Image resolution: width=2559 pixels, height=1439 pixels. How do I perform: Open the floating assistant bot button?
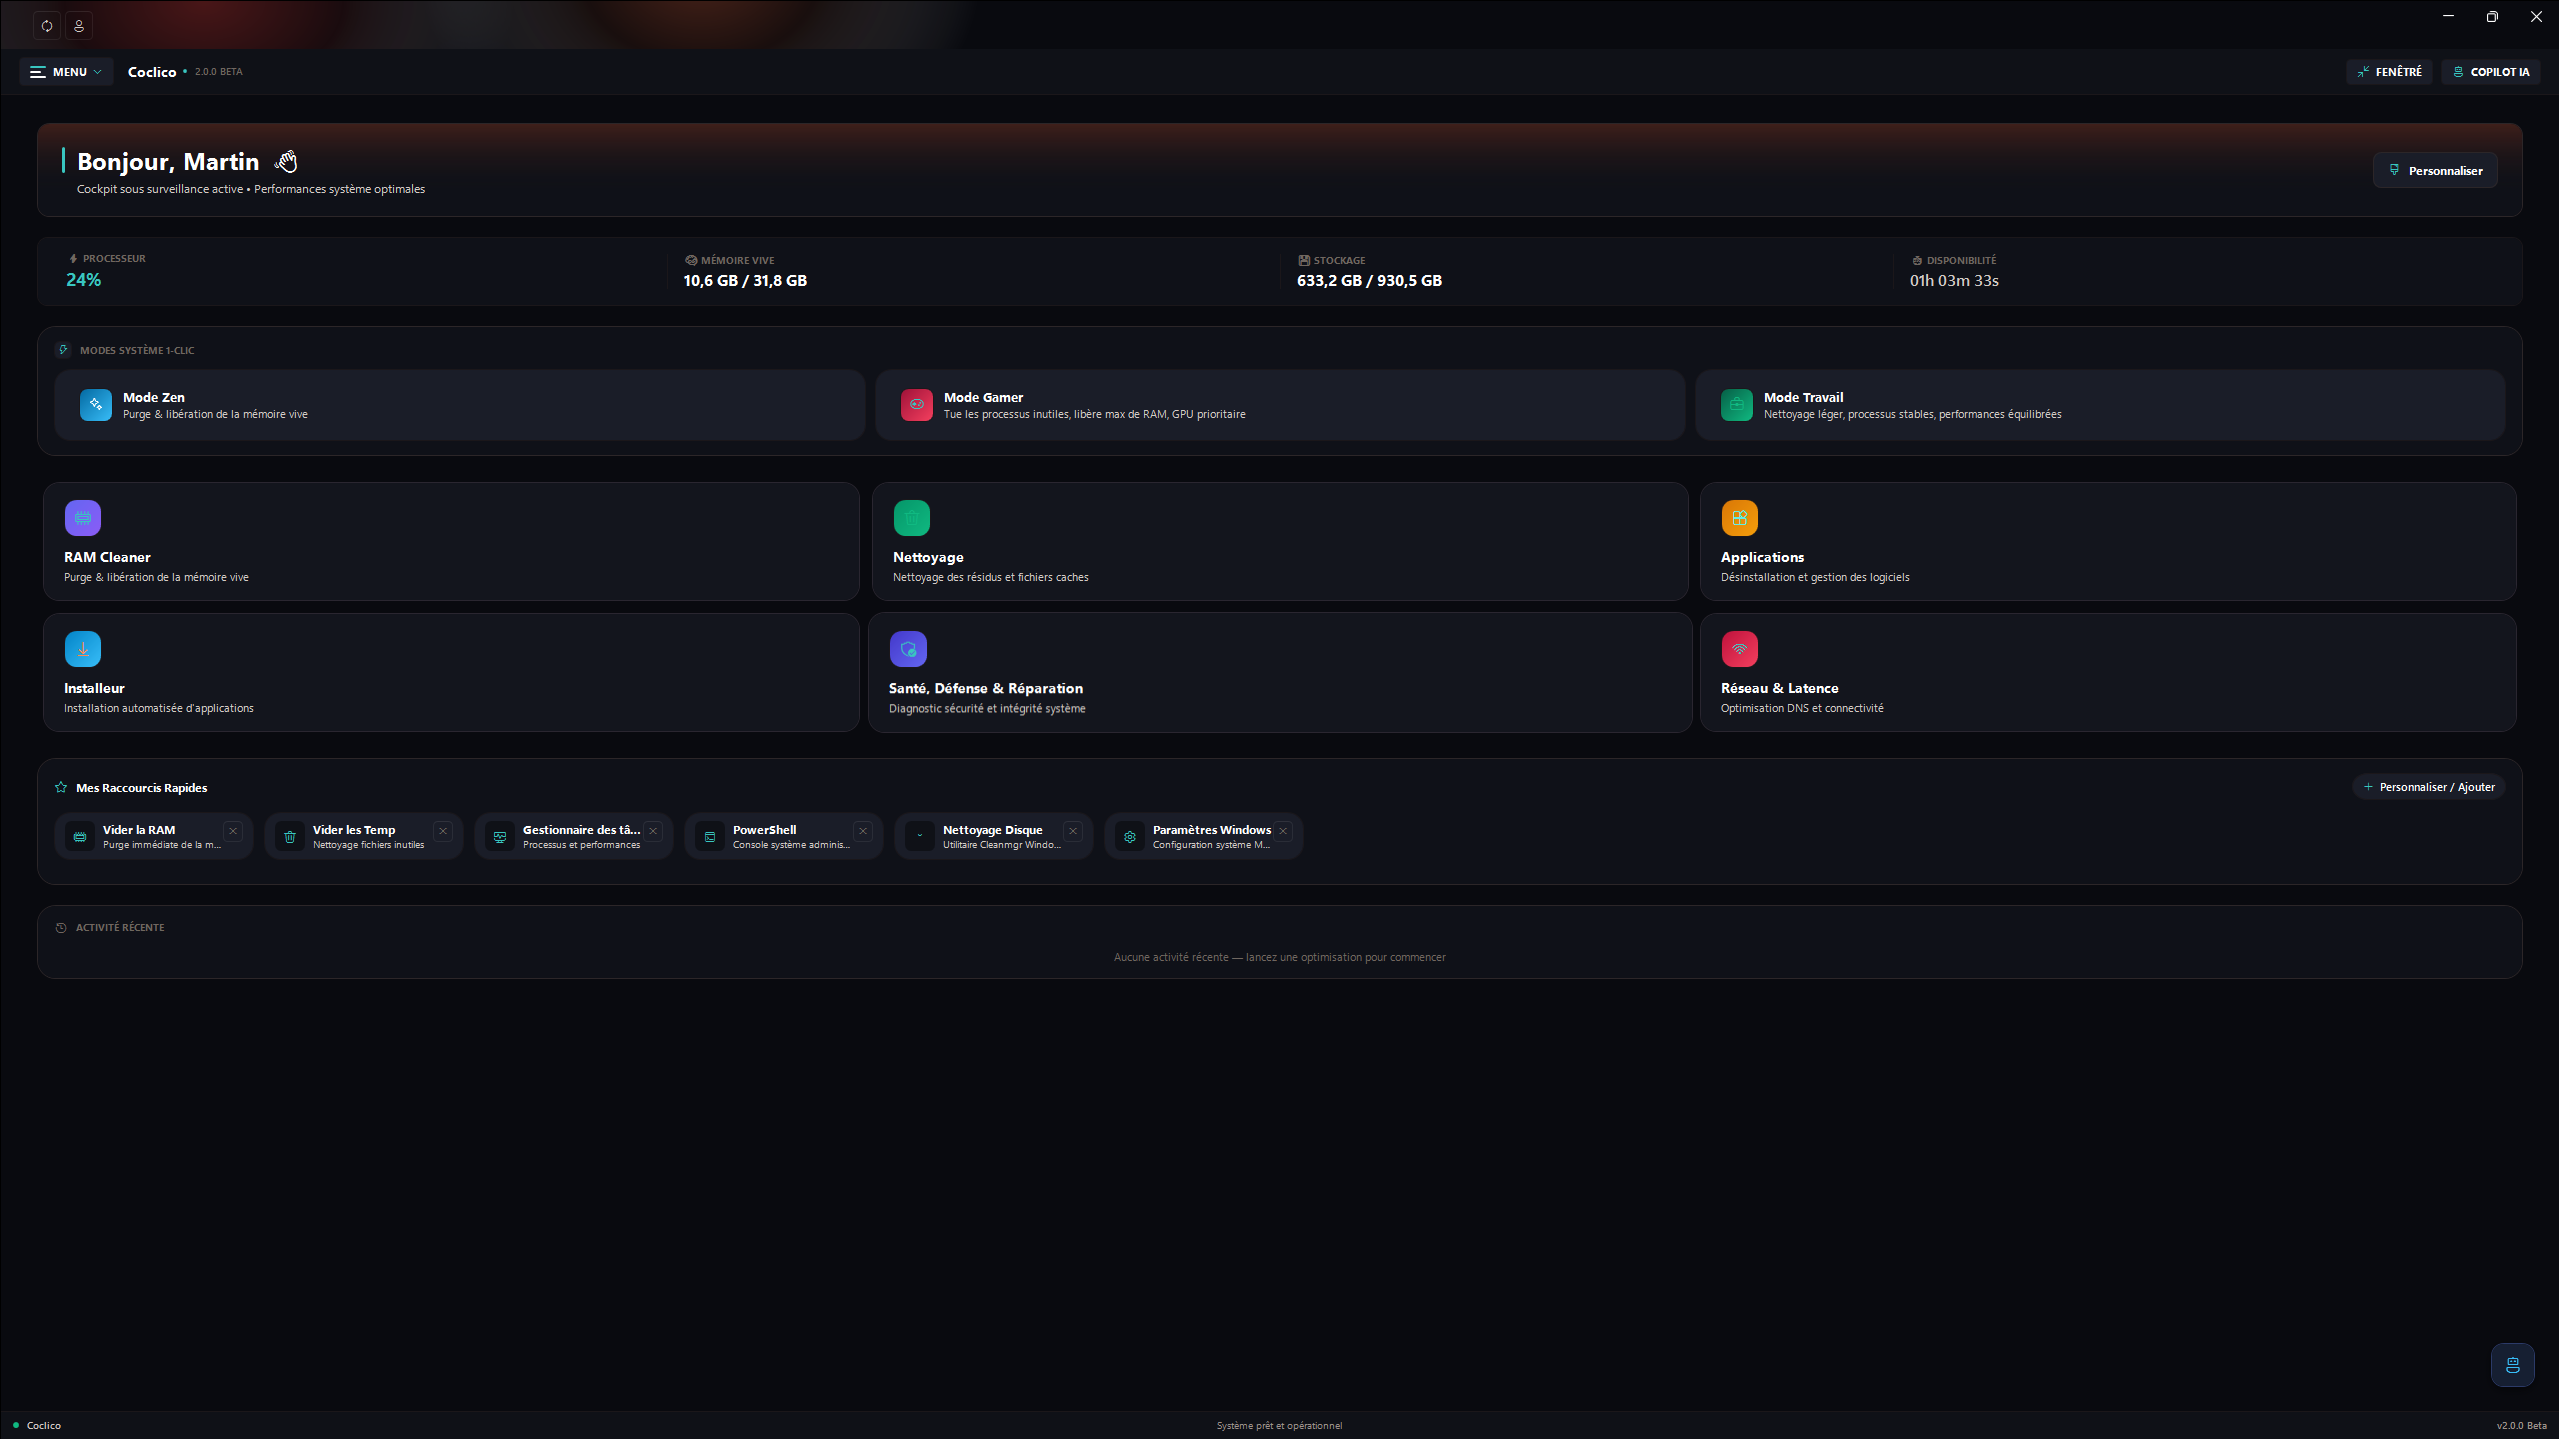pos(2512,1365)
